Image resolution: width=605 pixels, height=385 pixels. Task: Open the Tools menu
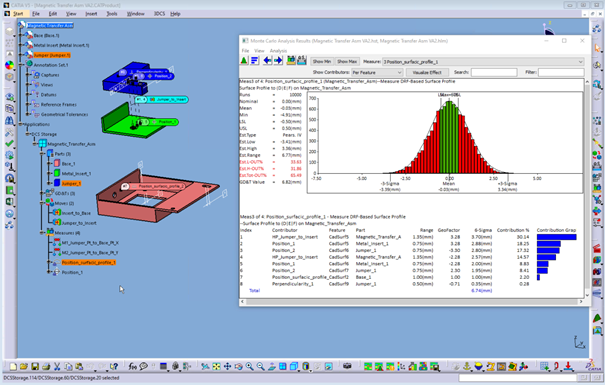(112, 14)
